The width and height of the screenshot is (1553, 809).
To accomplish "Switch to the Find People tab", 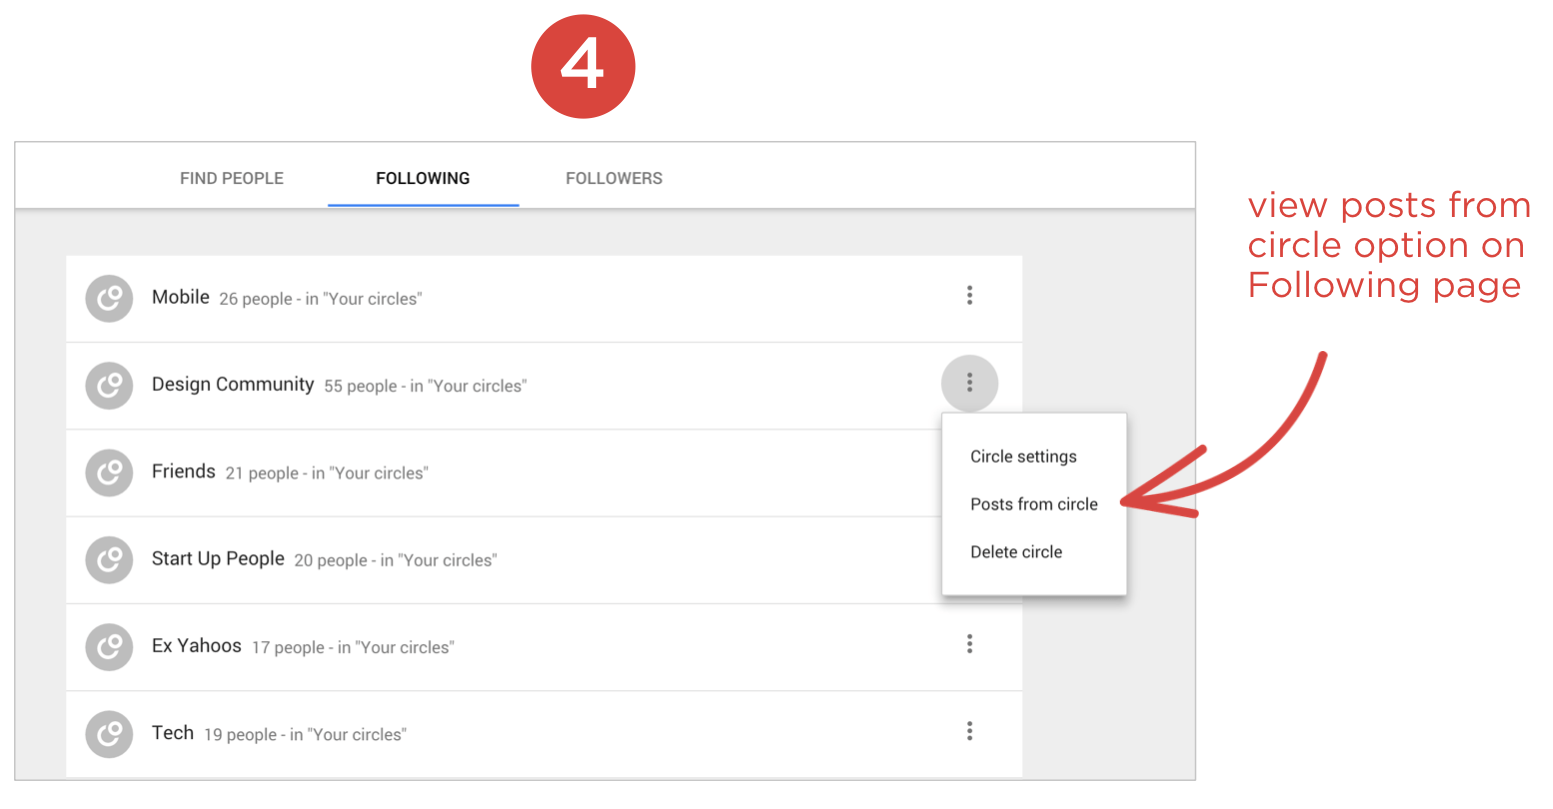I will point(232,178).
